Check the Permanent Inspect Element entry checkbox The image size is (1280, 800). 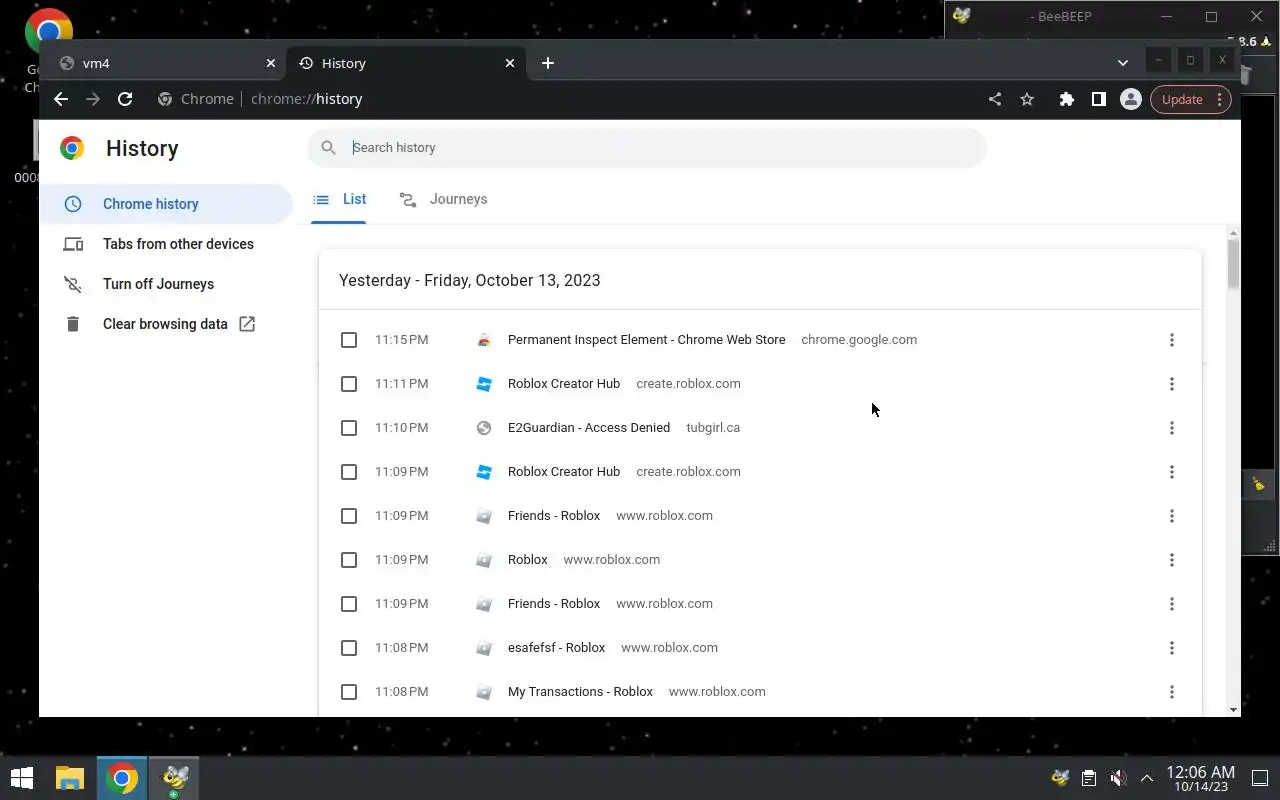[x=349, y=340]
